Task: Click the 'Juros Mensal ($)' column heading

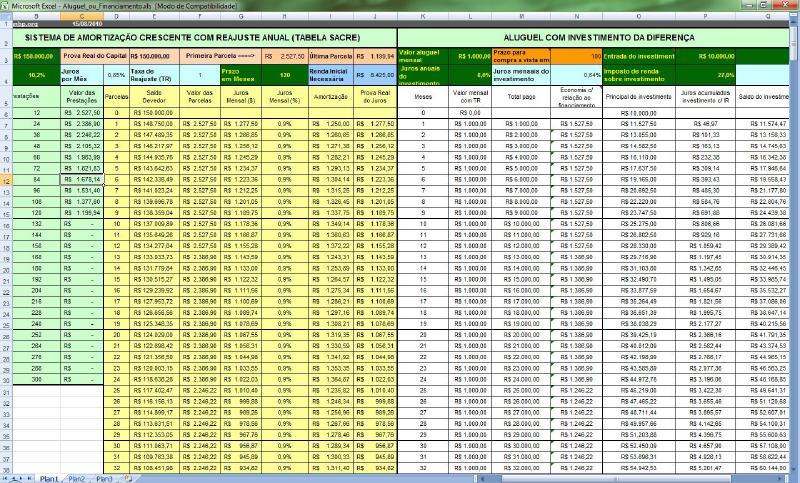Action: 241,96
